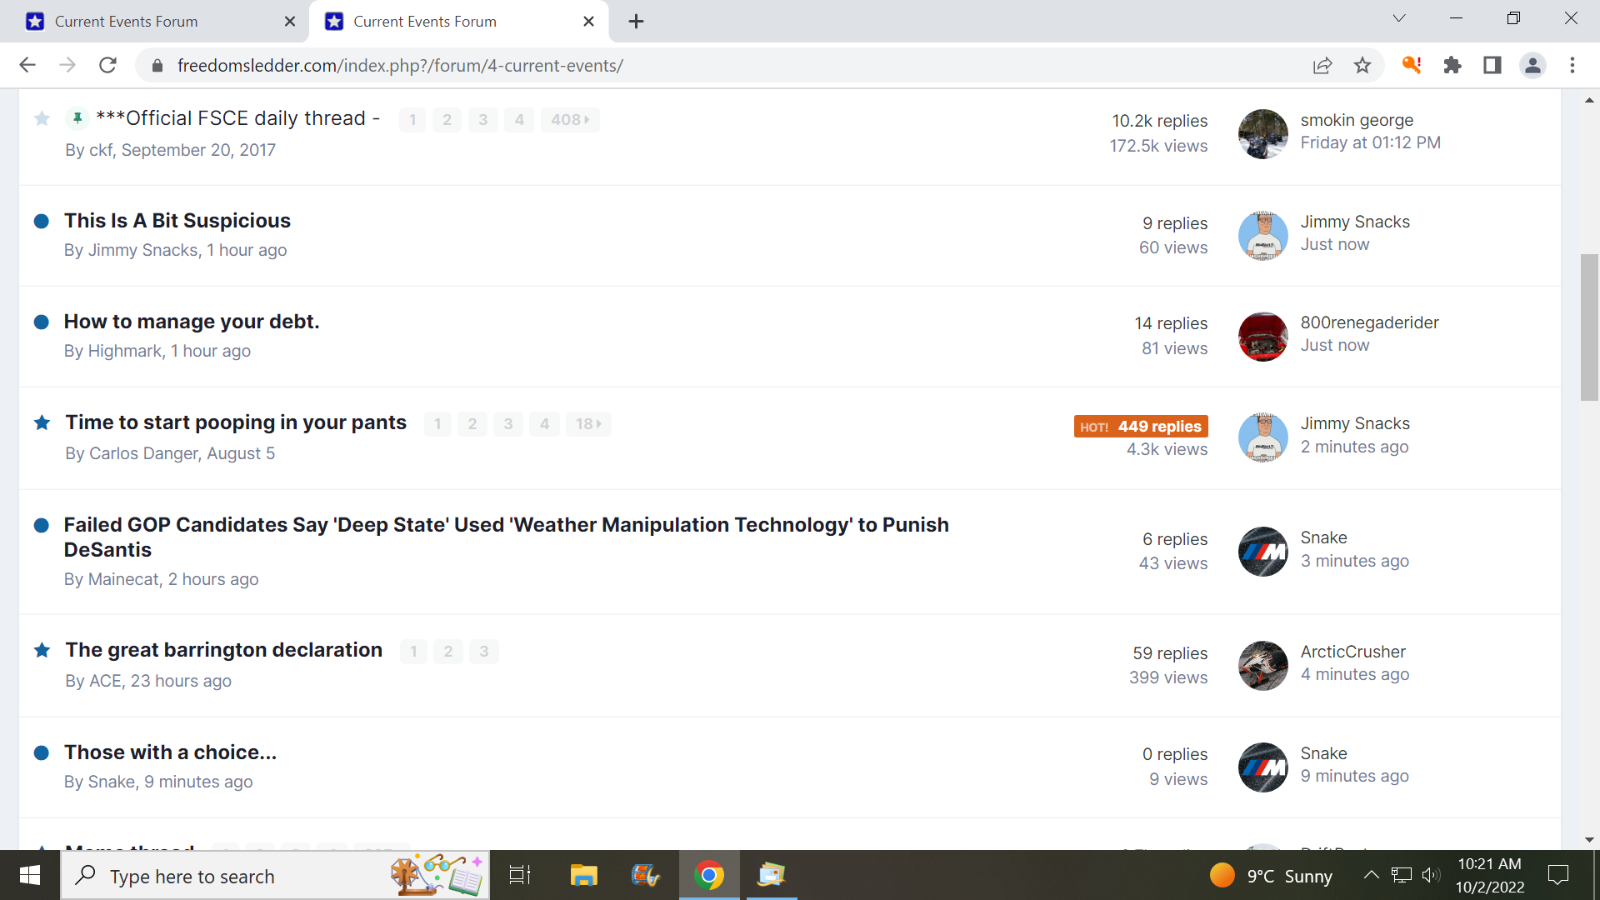Viewport: 1600px width, 900px height.
Task: Go back using the browser back arrow
Action: (x=27, y=65)
